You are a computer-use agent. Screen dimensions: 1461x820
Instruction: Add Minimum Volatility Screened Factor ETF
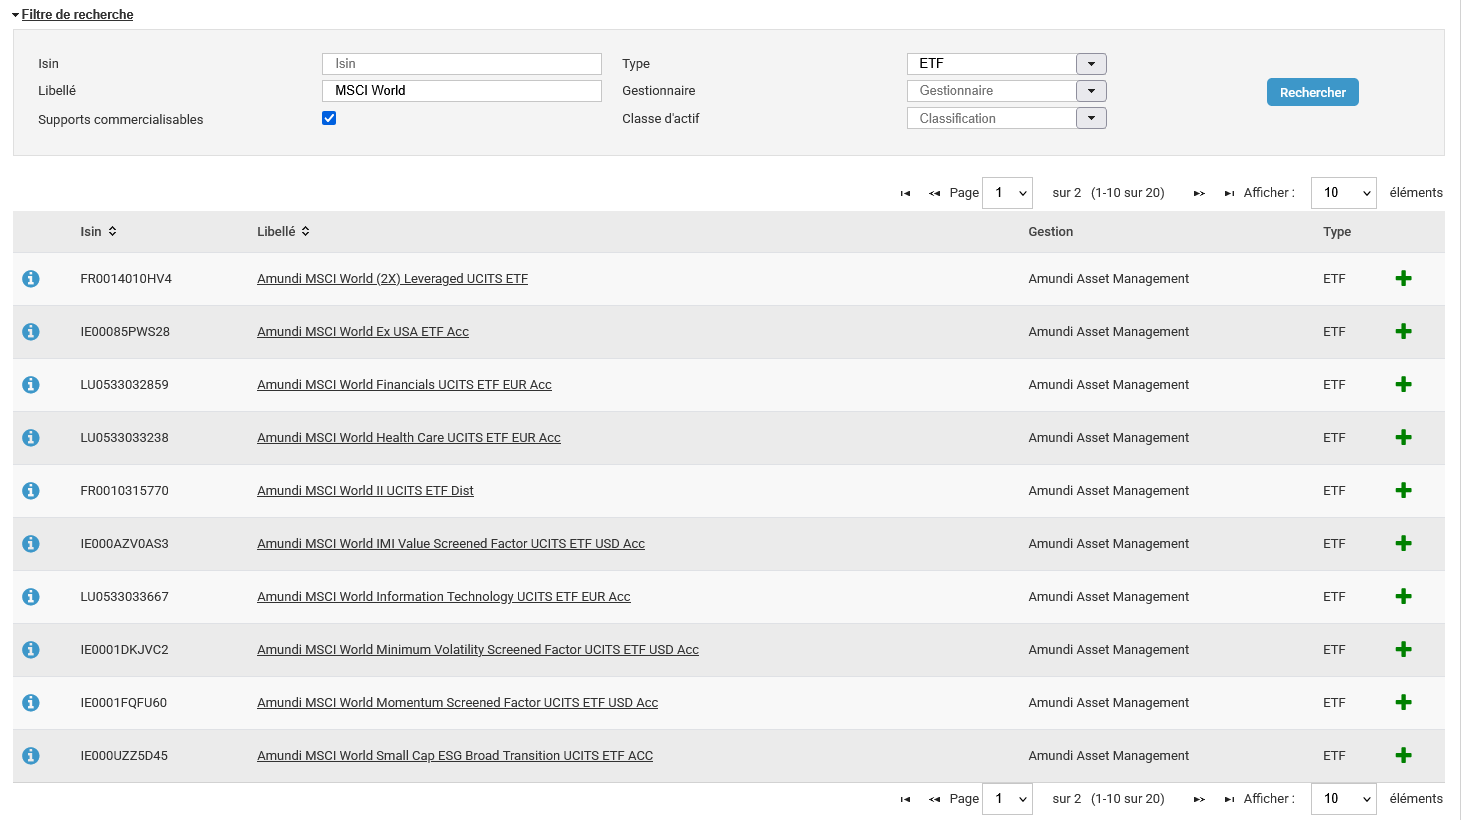click(x=1403, y=650)
